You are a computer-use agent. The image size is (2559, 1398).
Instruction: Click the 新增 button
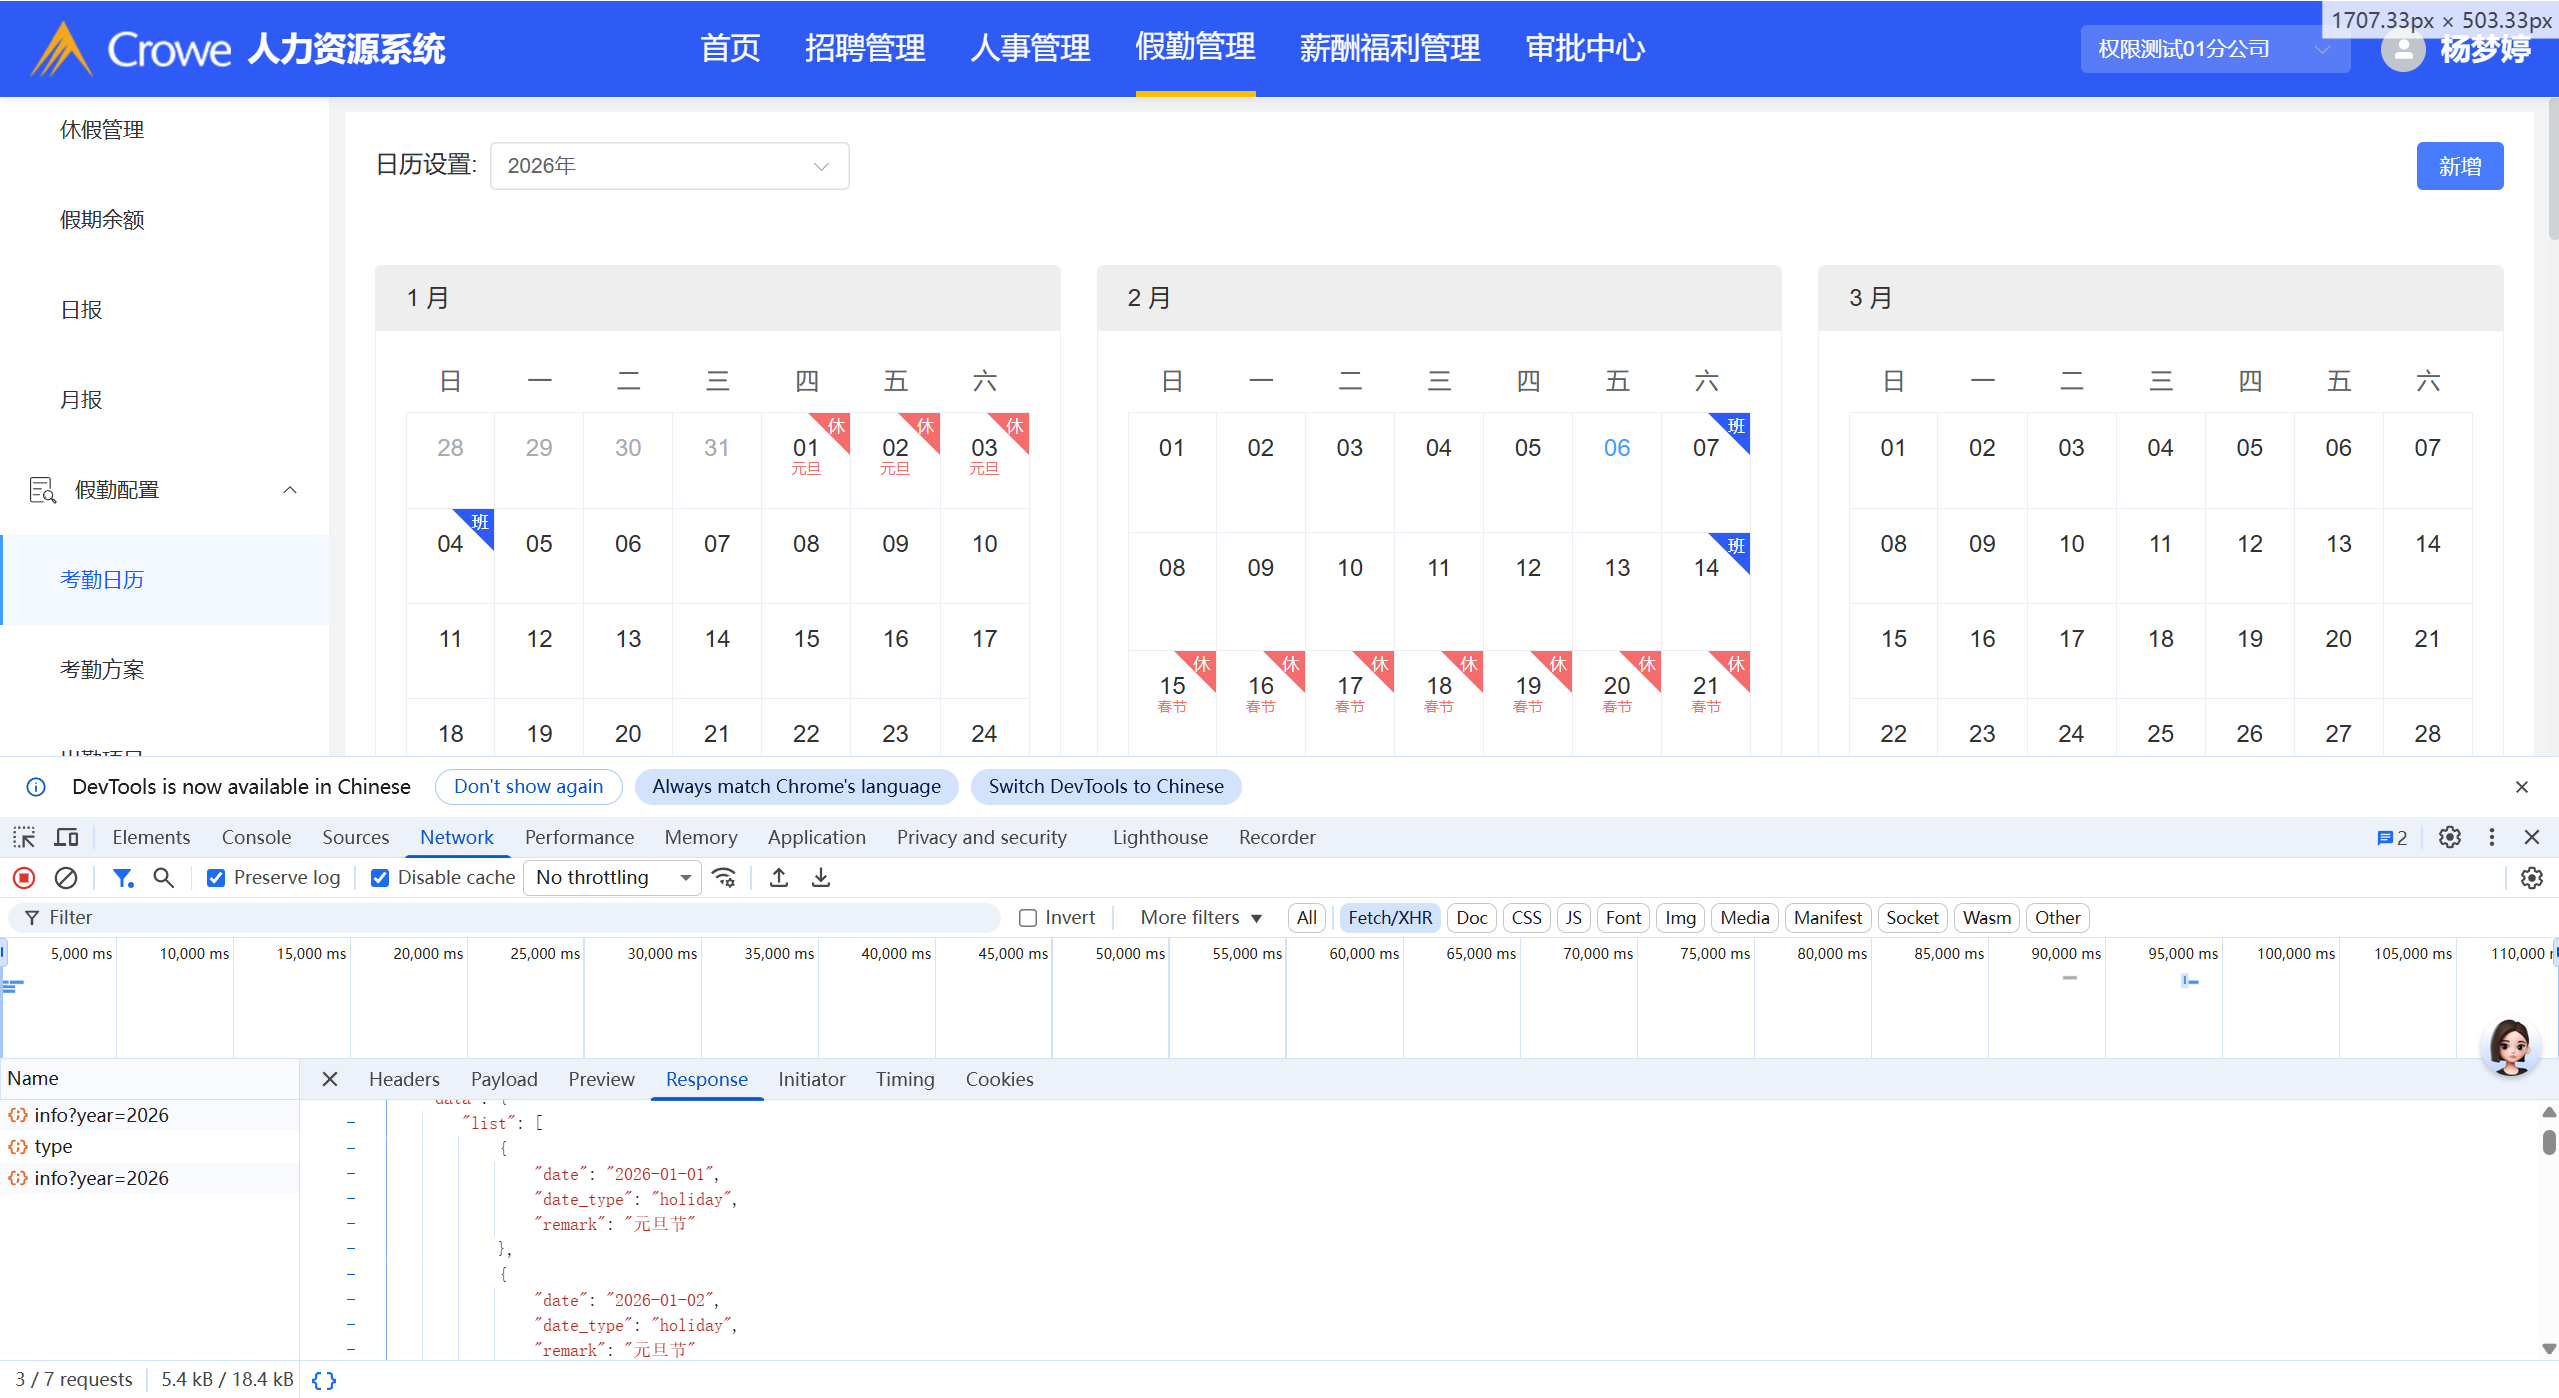tap(2459, 166)
